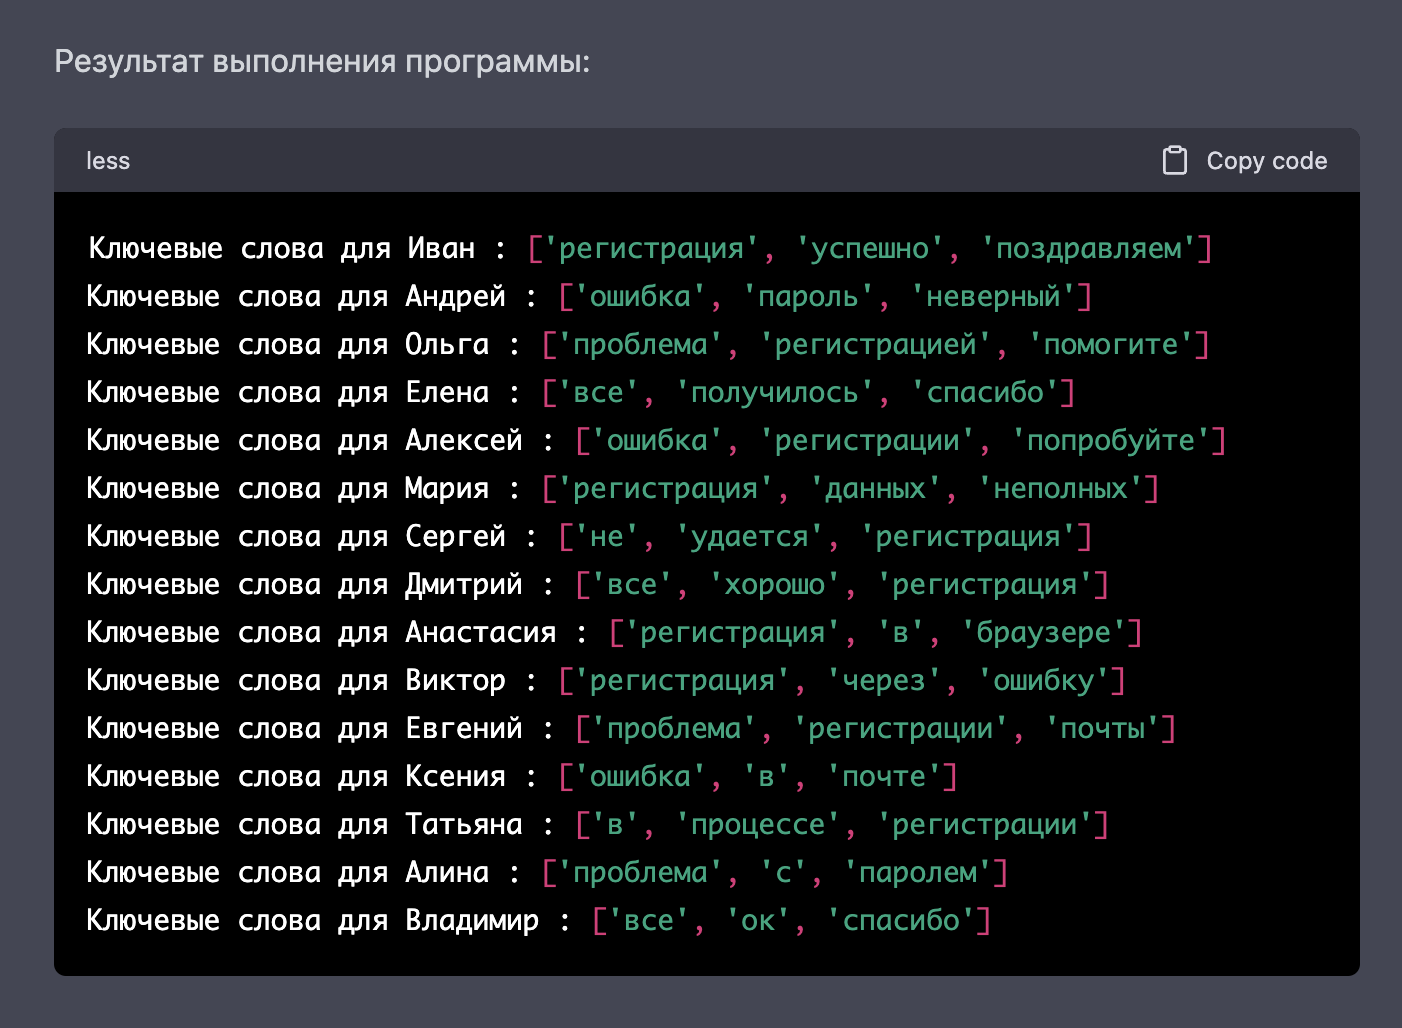
Task: Click the name Андрей in output
Action: 455,296
